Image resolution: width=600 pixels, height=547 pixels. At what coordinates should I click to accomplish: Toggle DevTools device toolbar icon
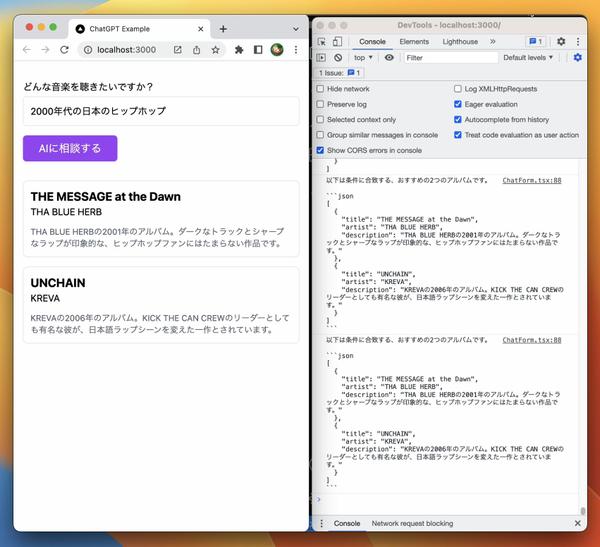pos(337,41)
